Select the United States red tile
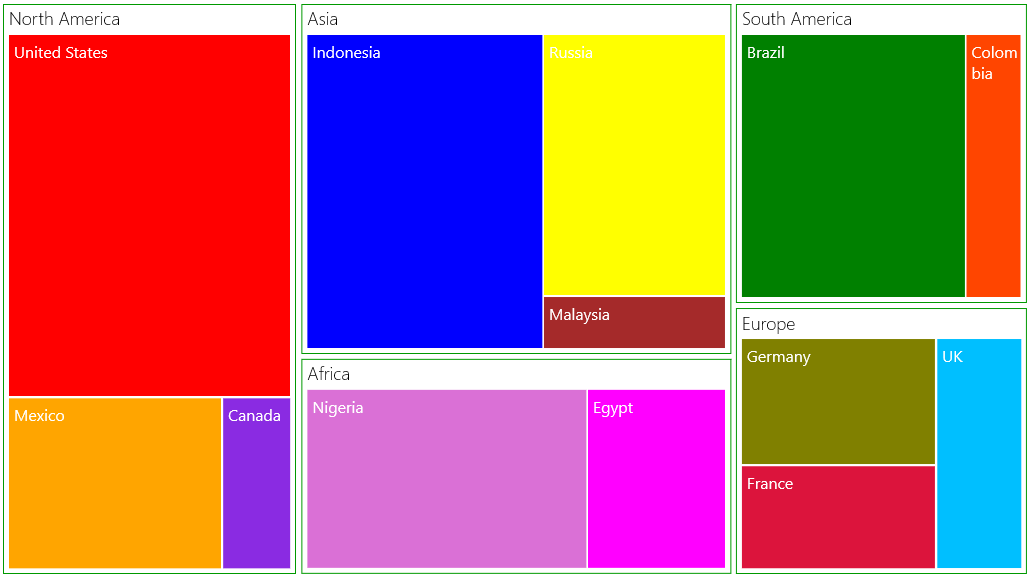1030x576 pixels. tap(149, 215)
